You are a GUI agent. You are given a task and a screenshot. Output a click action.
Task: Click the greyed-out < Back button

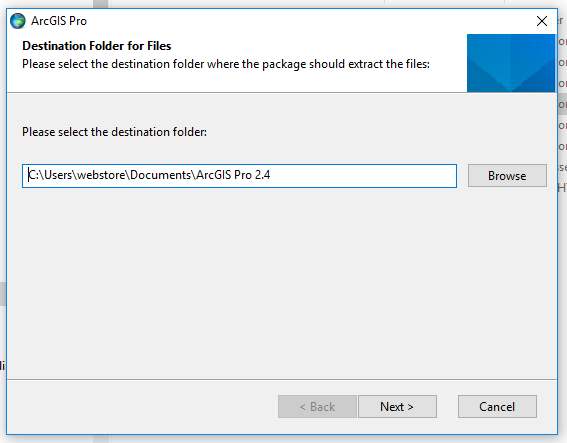[317, 406]
